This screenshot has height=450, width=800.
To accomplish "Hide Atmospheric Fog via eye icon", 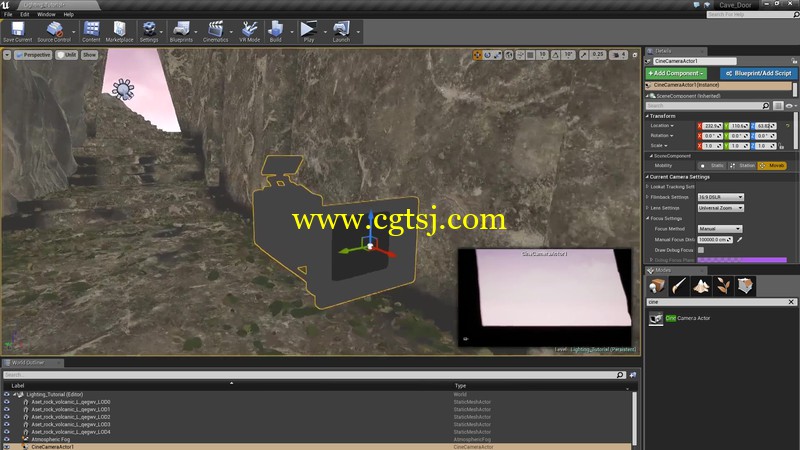I will pos(7,439).
